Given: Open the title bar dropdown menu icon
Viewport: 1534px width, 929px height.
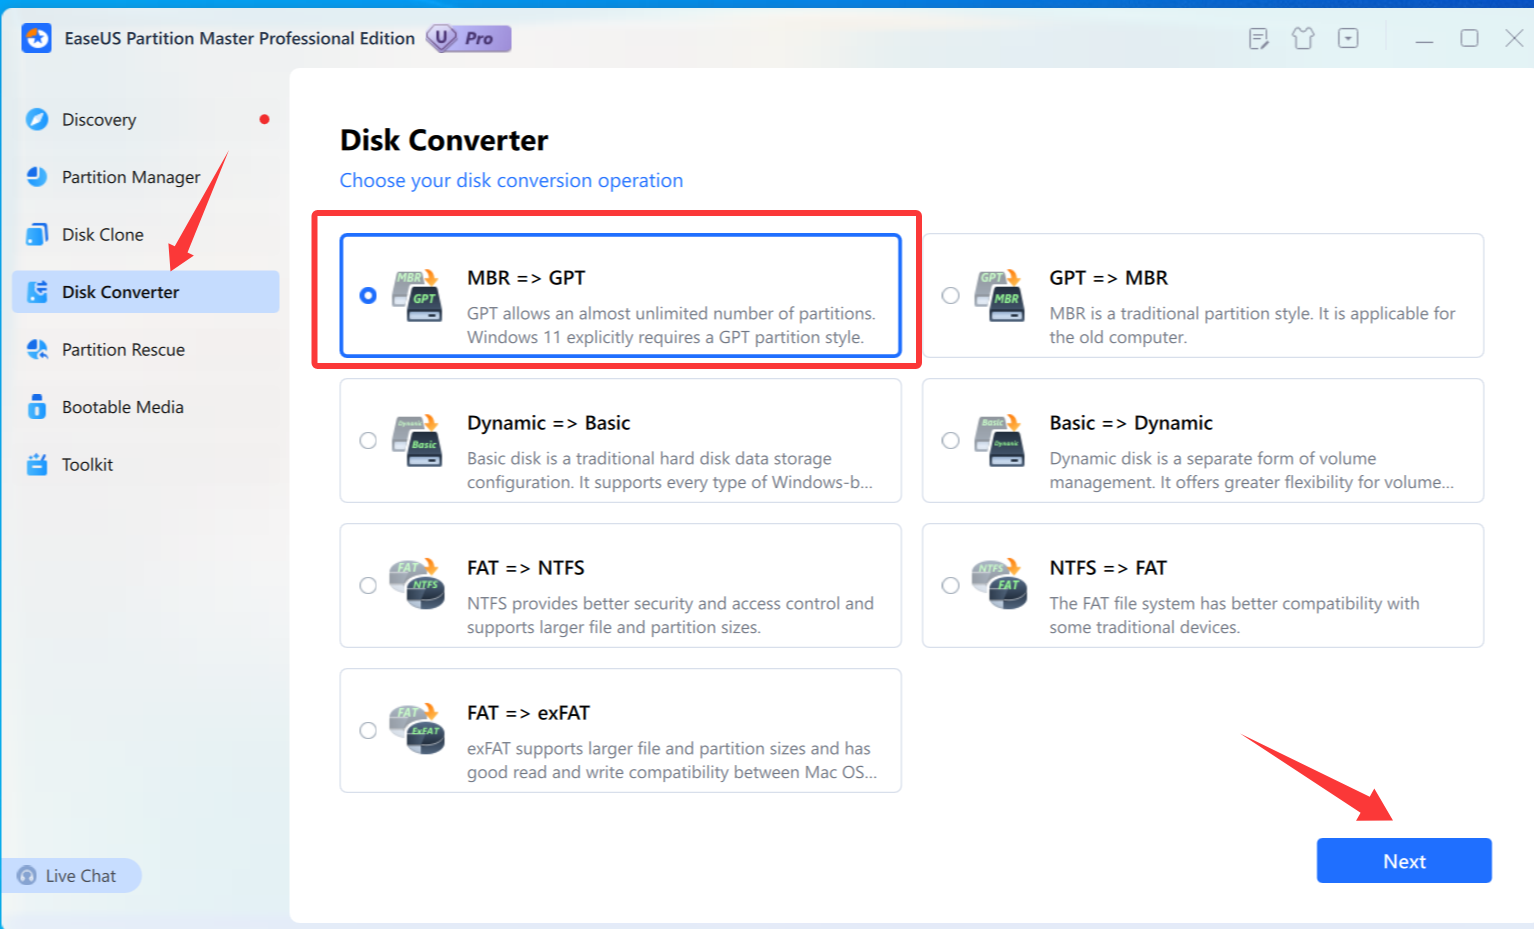Looking at the screenshot, I should click(1348, 39).
